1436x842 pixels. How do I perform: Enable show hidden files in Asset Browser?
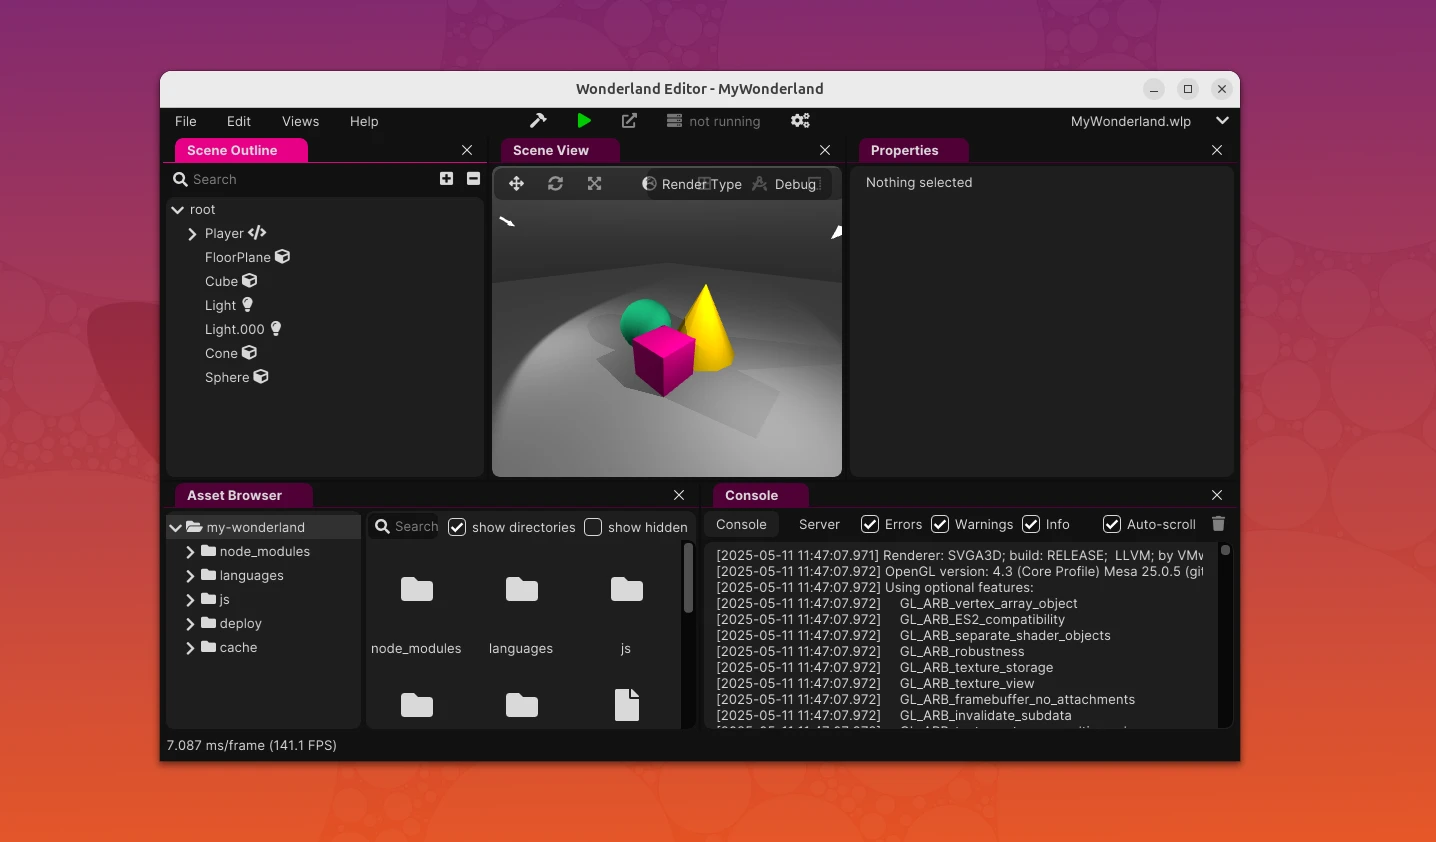pos(595,527)
